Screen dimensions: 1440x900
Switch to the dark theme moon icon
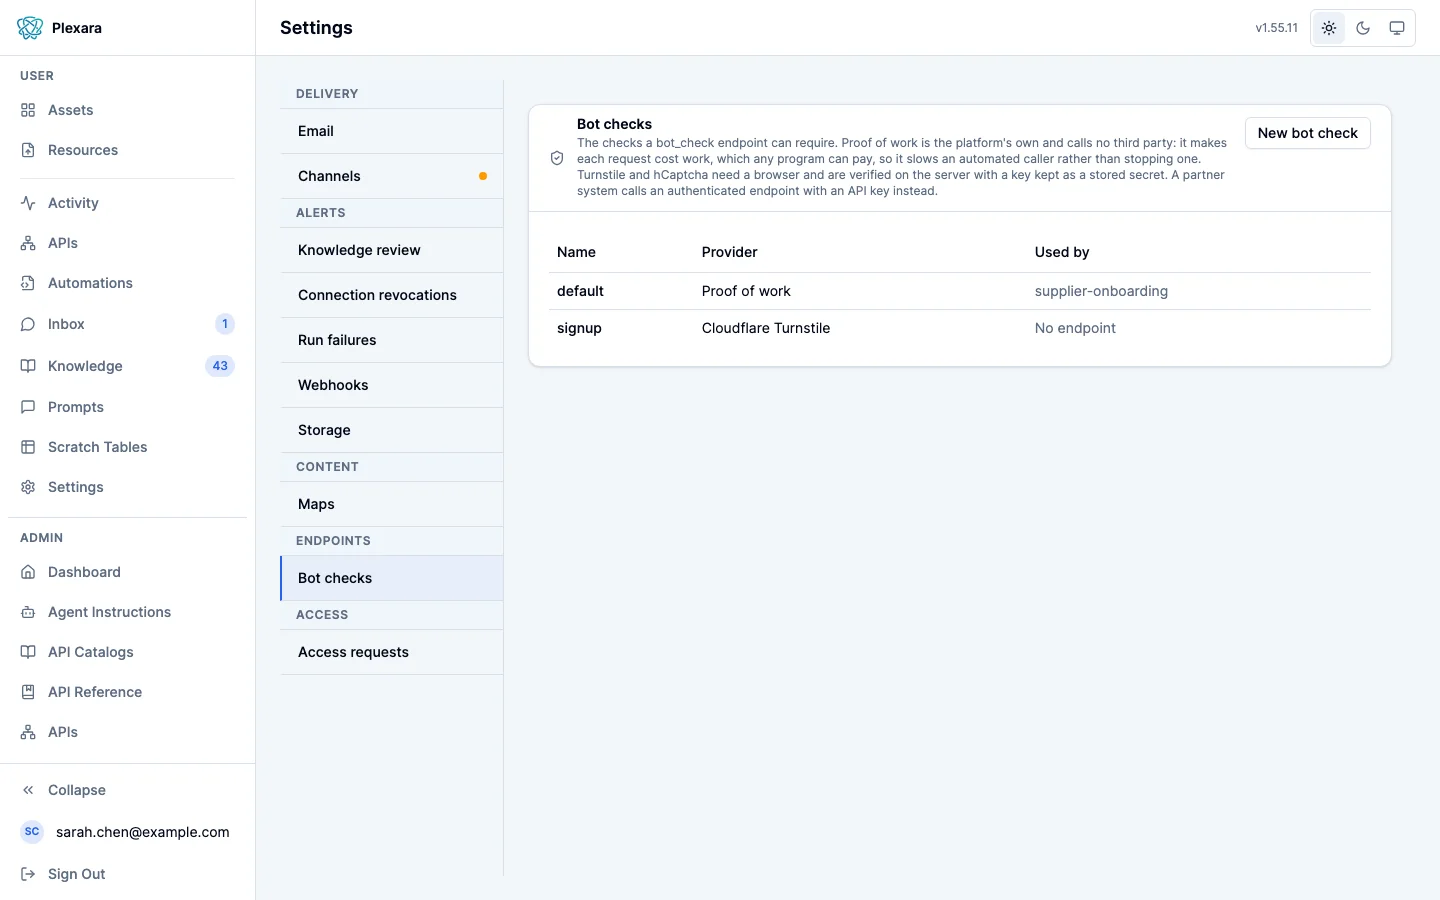[x=1363, y=28]
